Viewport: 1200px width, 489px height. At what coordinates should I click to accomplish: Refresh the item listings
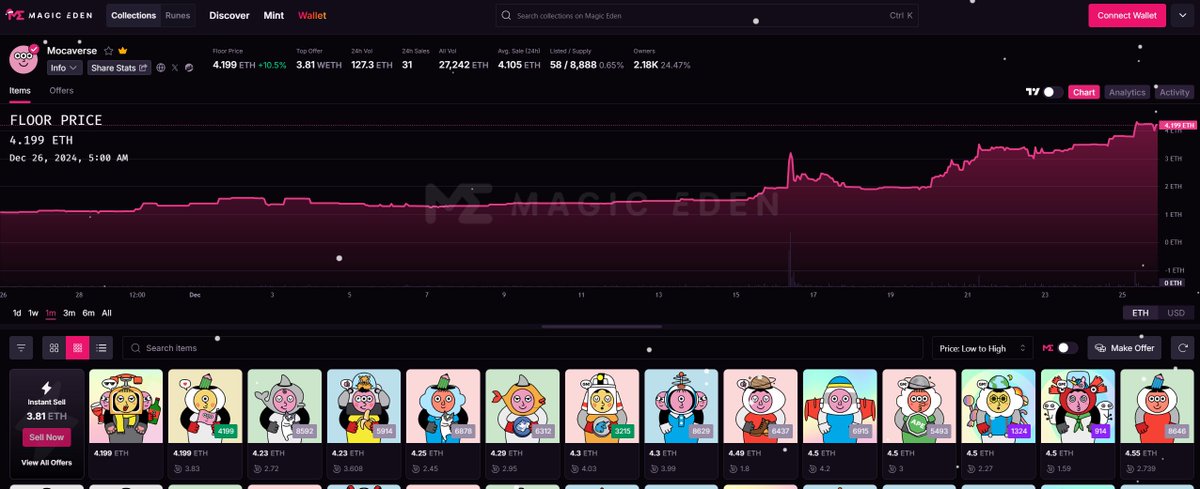(1184, 348)
